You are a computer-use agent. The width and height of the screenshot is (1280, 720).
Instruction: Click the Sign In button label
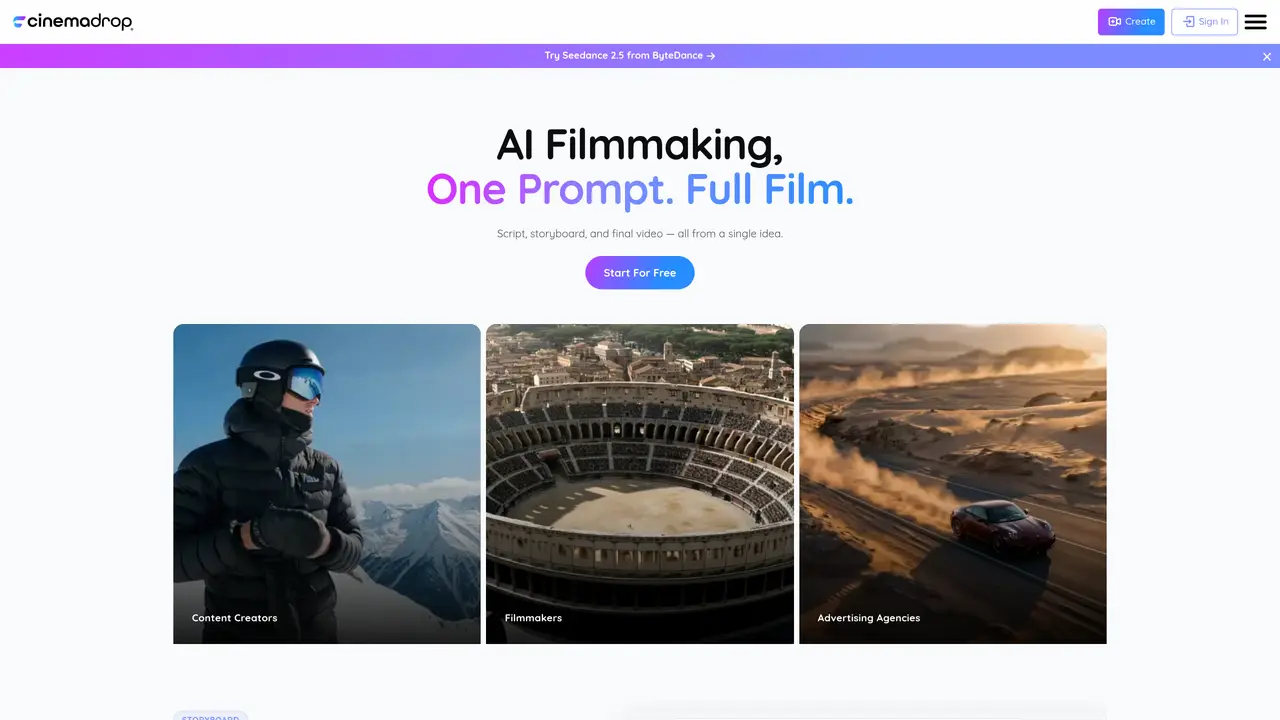click(x=1213, y=22)
